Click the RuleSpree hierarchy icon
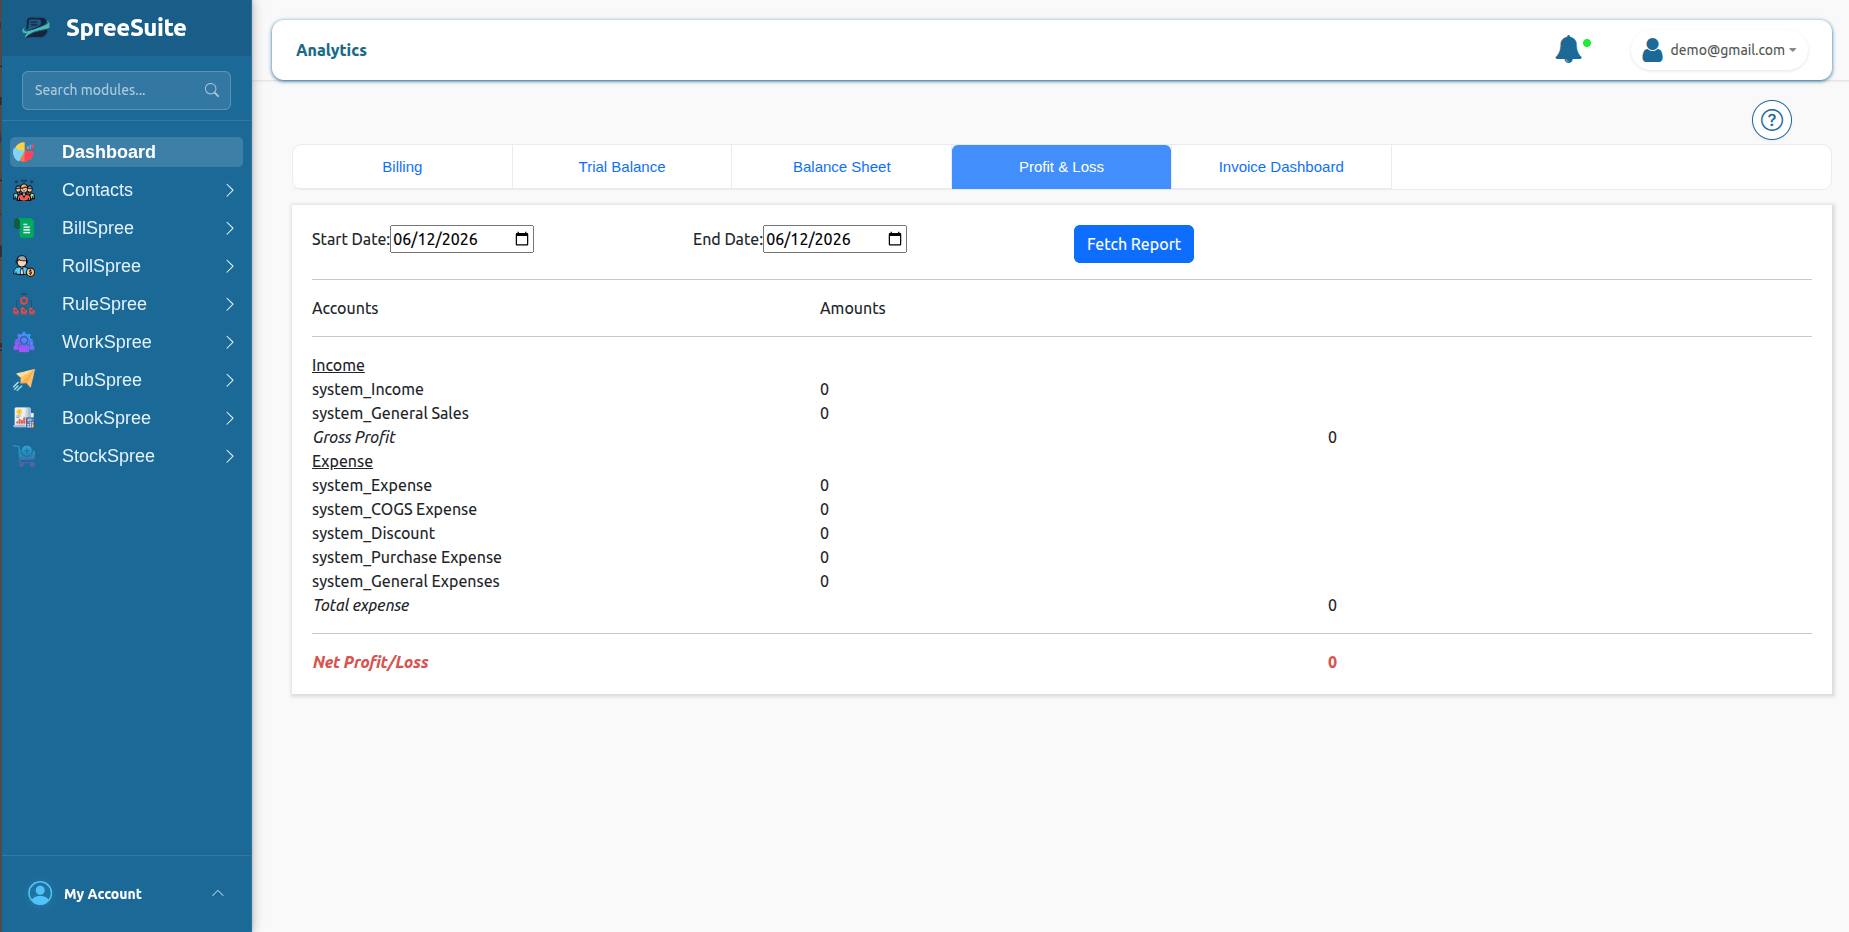The width and height of the screenshot is (1849, 932). coord(24,304)
